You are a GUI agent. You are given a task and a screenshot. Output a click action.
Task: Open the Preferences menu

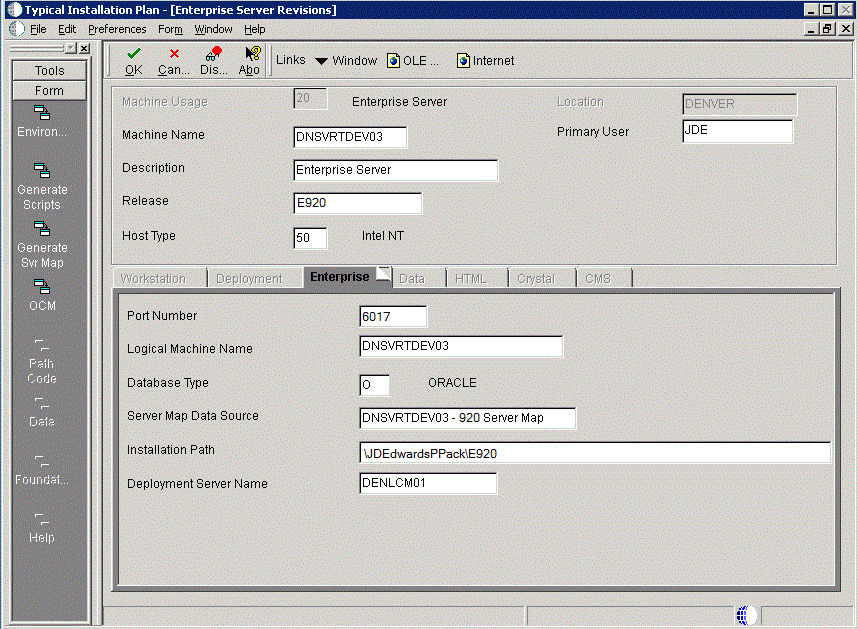tap(117, 29)
